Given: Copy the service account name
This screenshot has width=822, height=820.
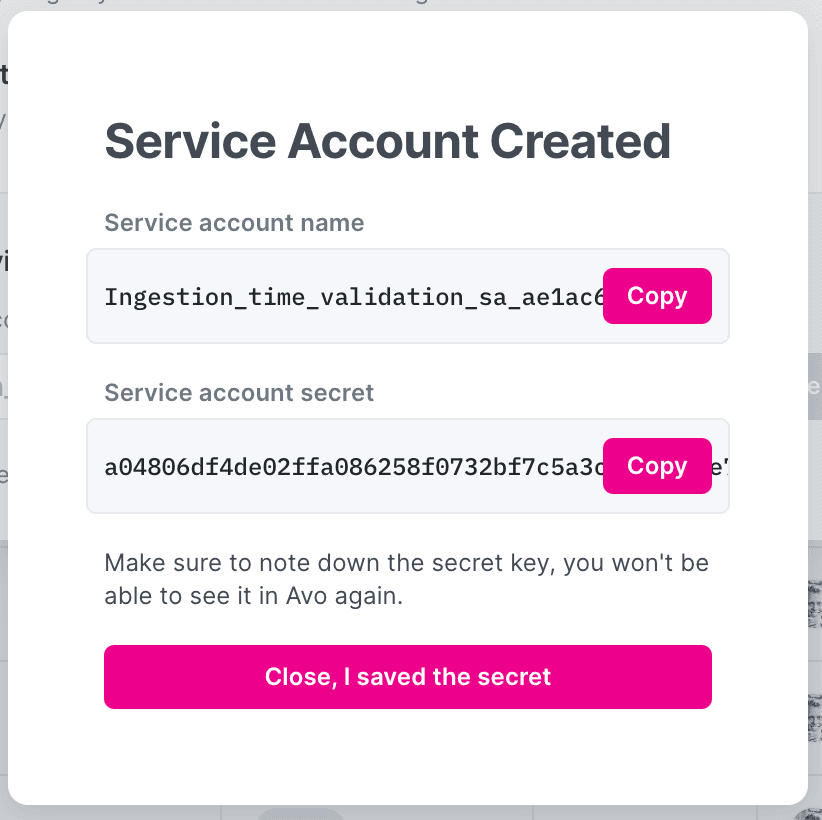Looking at the screenshot, I should pyautogui.click(x=657, y=296).
